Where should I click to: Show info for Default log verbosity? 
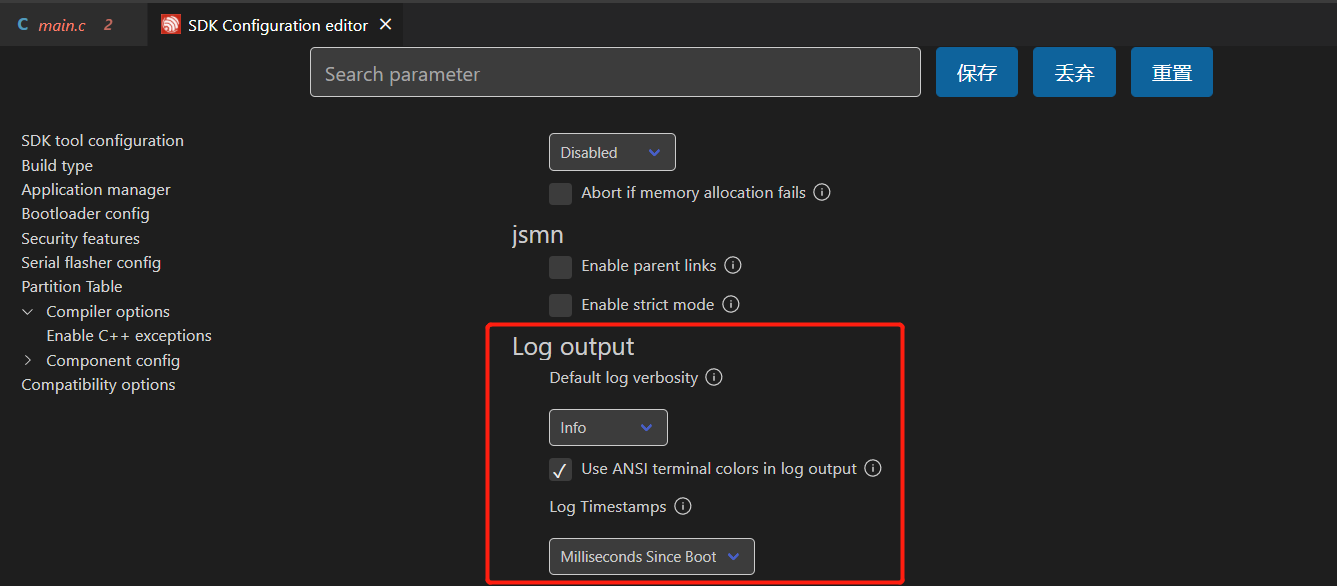pos(714,377)
